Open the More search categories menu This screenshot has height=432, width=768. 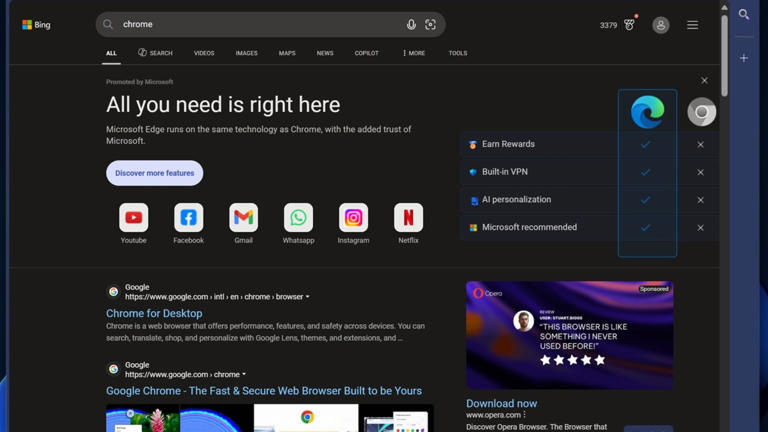coord(414,53)
